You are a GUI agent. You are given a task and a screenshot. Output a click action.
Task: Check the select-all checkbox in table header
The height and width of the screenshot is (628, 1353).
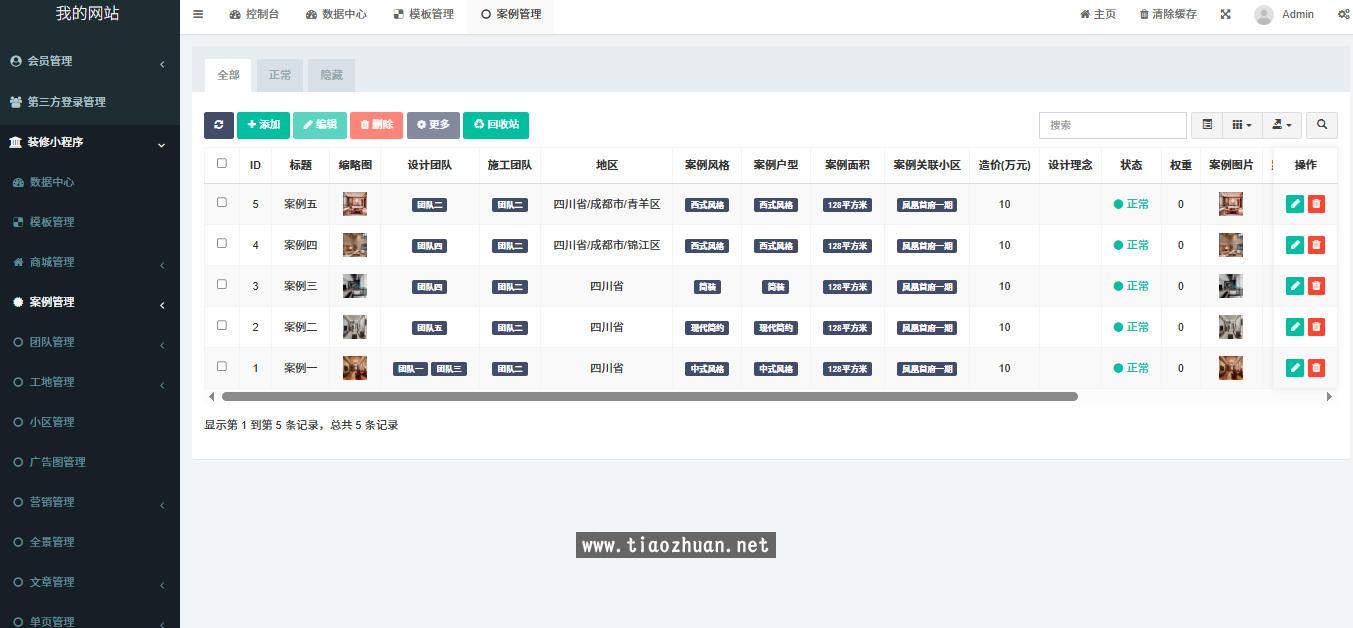222,163
